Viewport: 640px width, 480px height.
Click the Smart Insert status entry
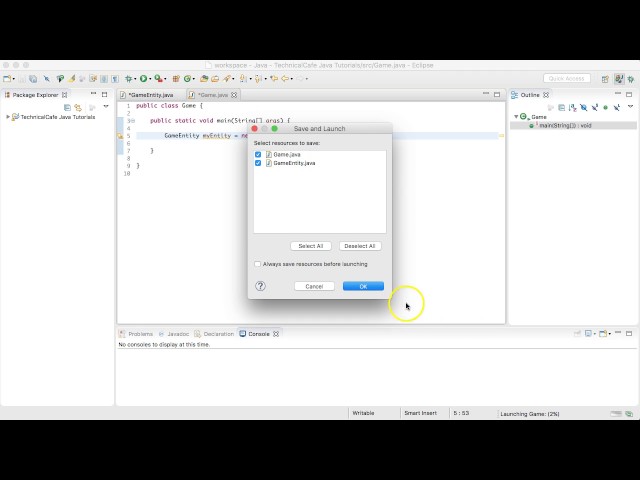(420, 413)
